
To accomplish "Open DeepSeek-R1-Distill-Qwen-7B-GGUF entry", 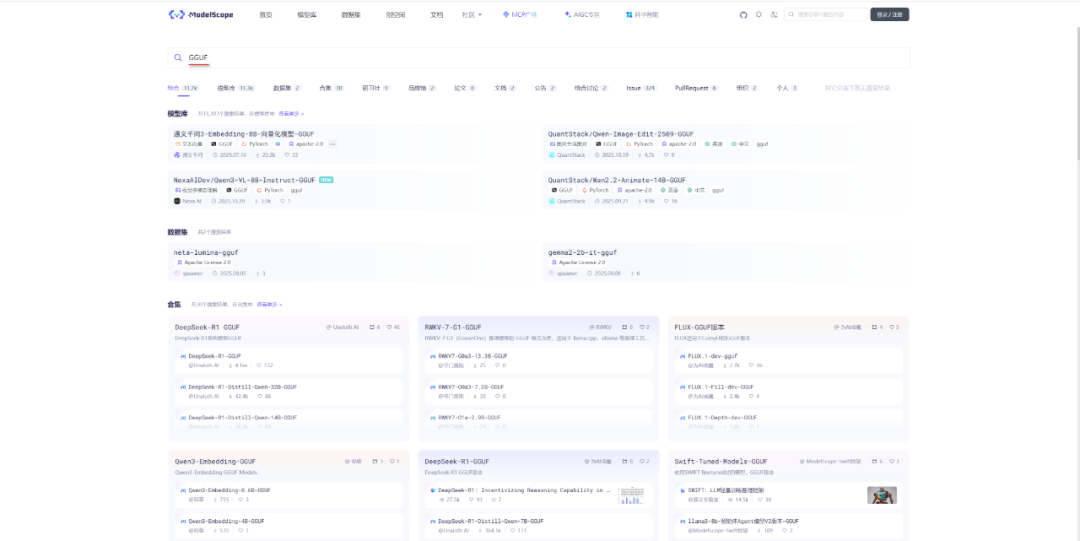I will [491, 522].
